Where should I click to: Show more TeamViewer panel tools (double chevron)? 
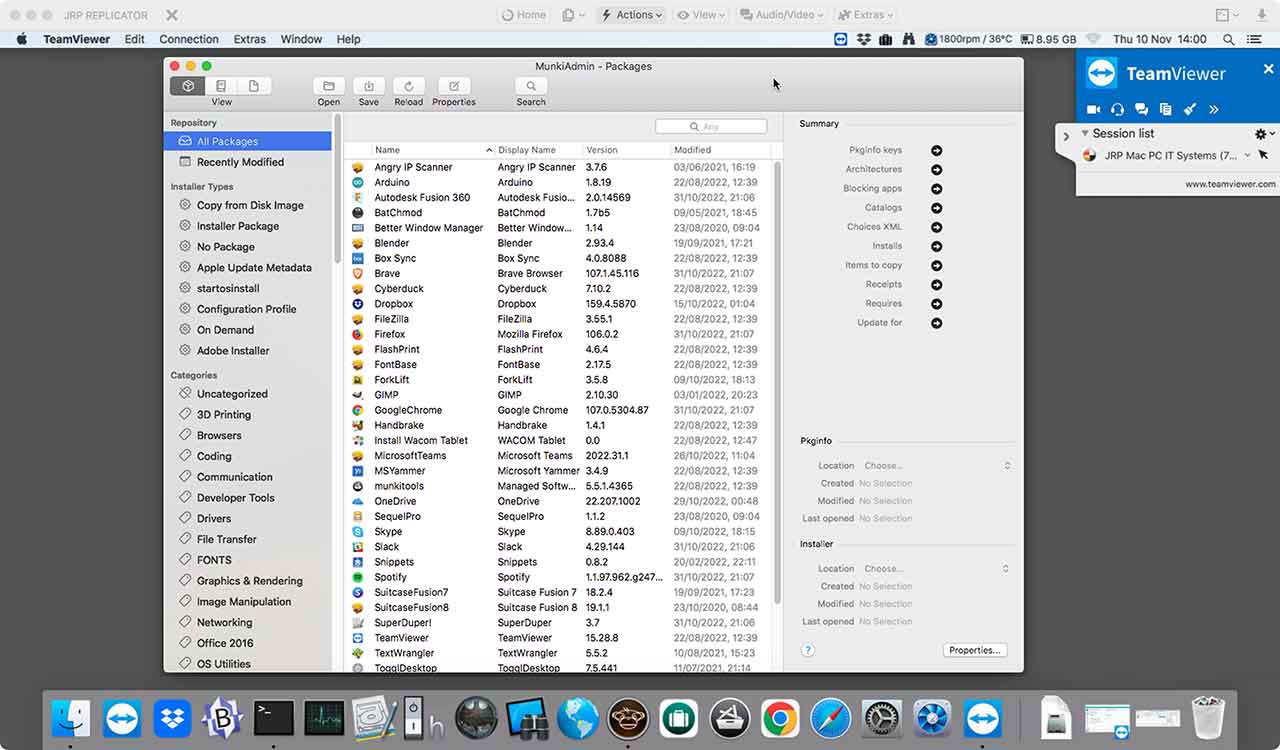[x=1214, y=109]
